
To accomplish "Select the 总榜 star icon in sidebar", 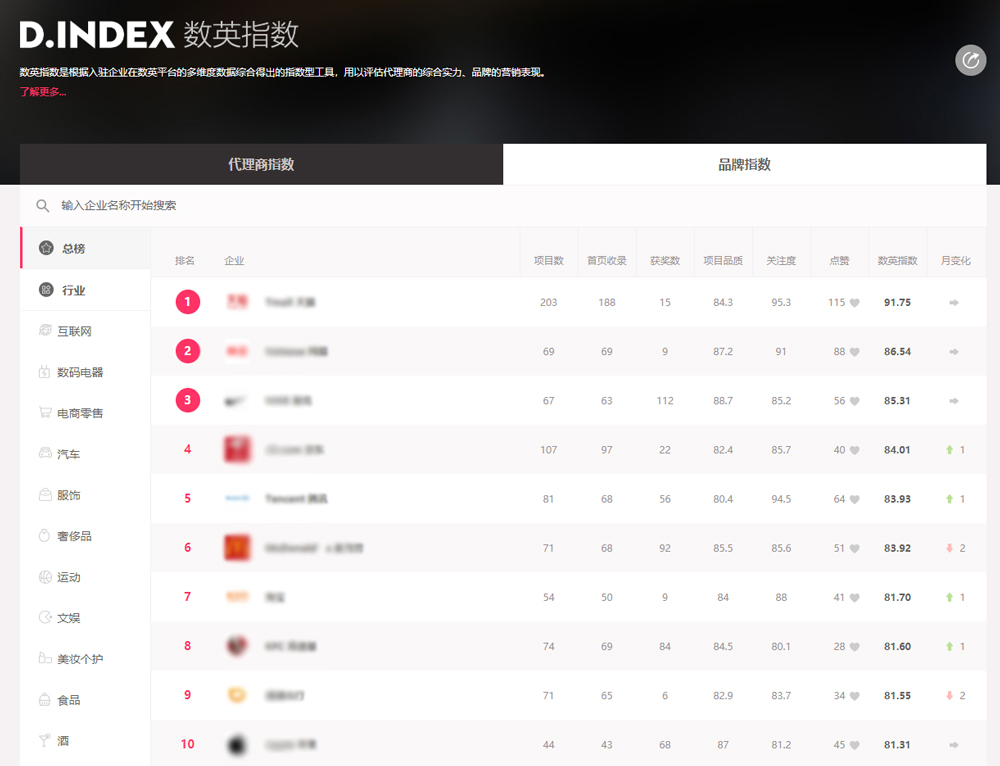I will 45,248.
